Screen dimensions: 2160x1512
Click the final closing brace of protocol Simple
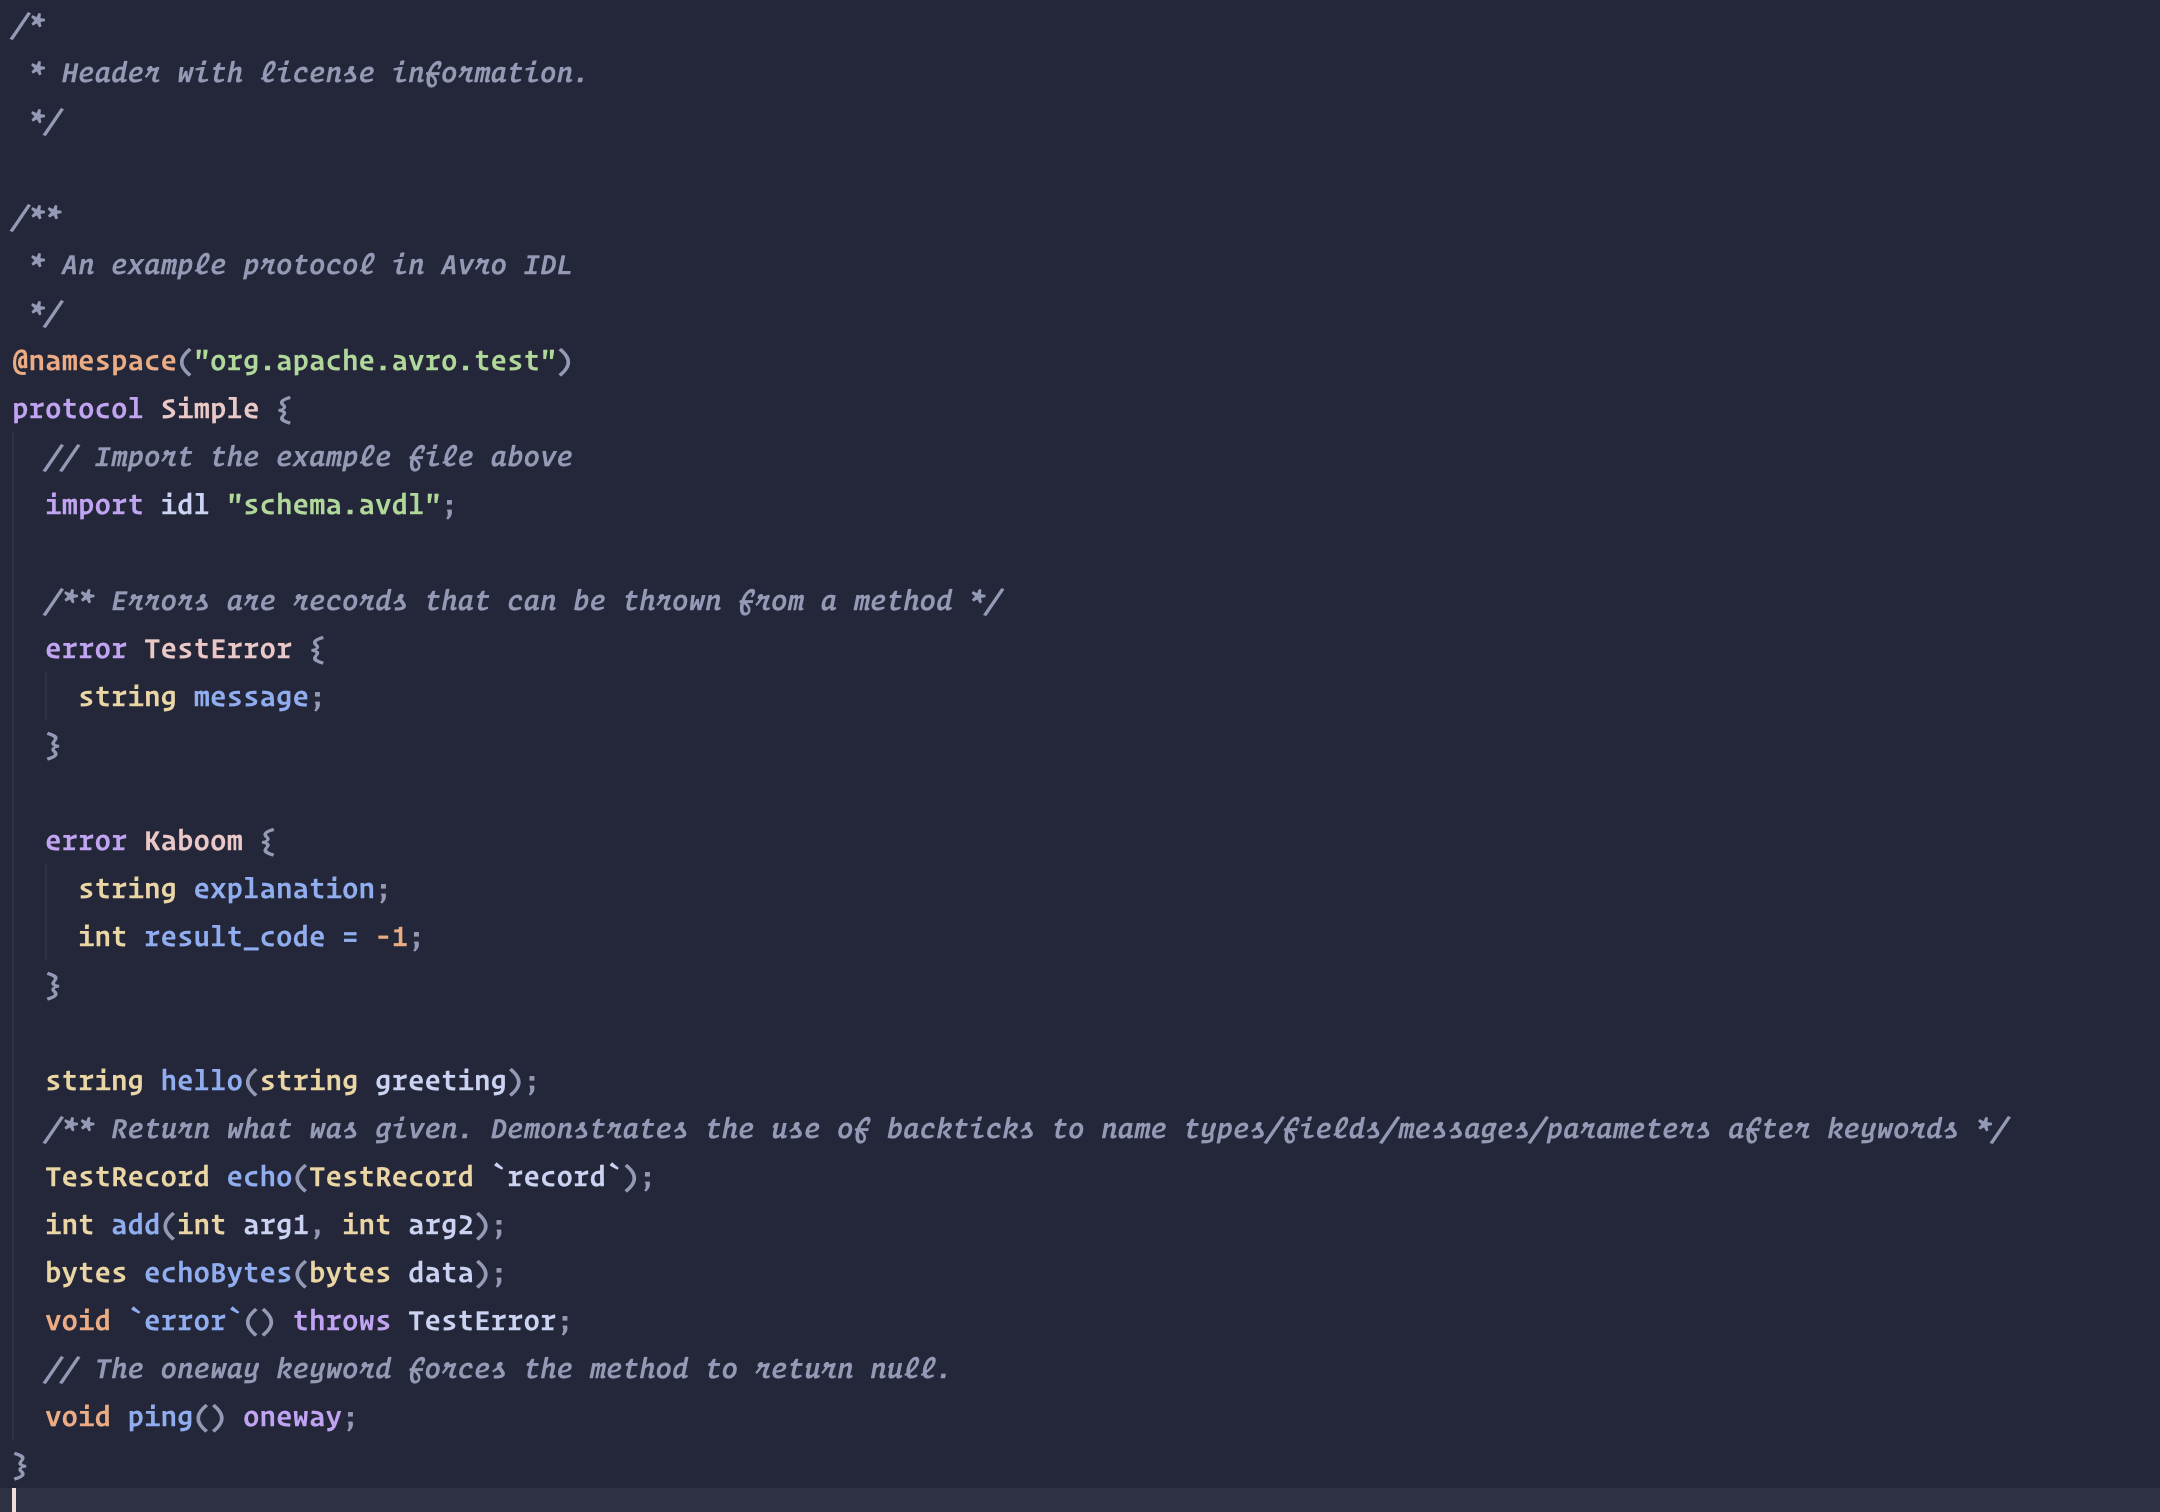point(20,1465)
